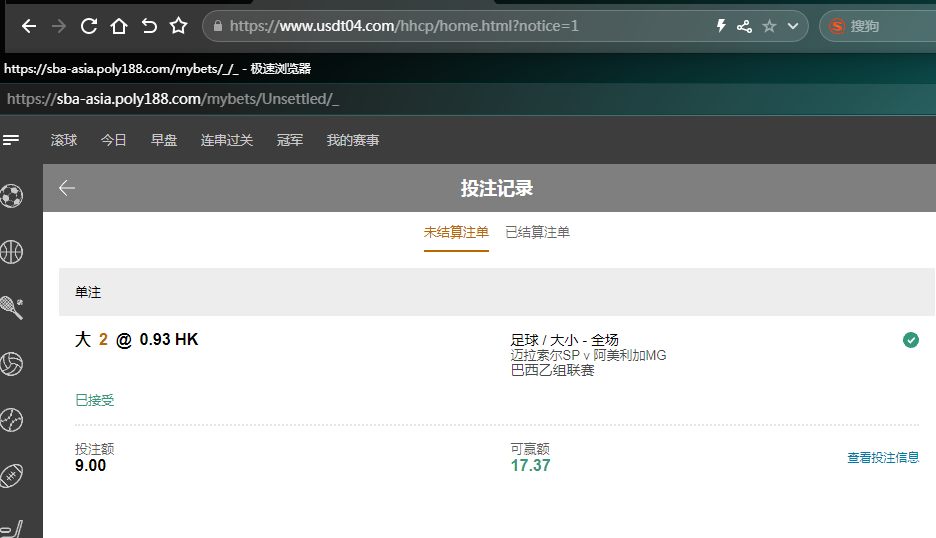Open the 滚球 menu item
Screen dimensions: 936x538
pos(64,140)
